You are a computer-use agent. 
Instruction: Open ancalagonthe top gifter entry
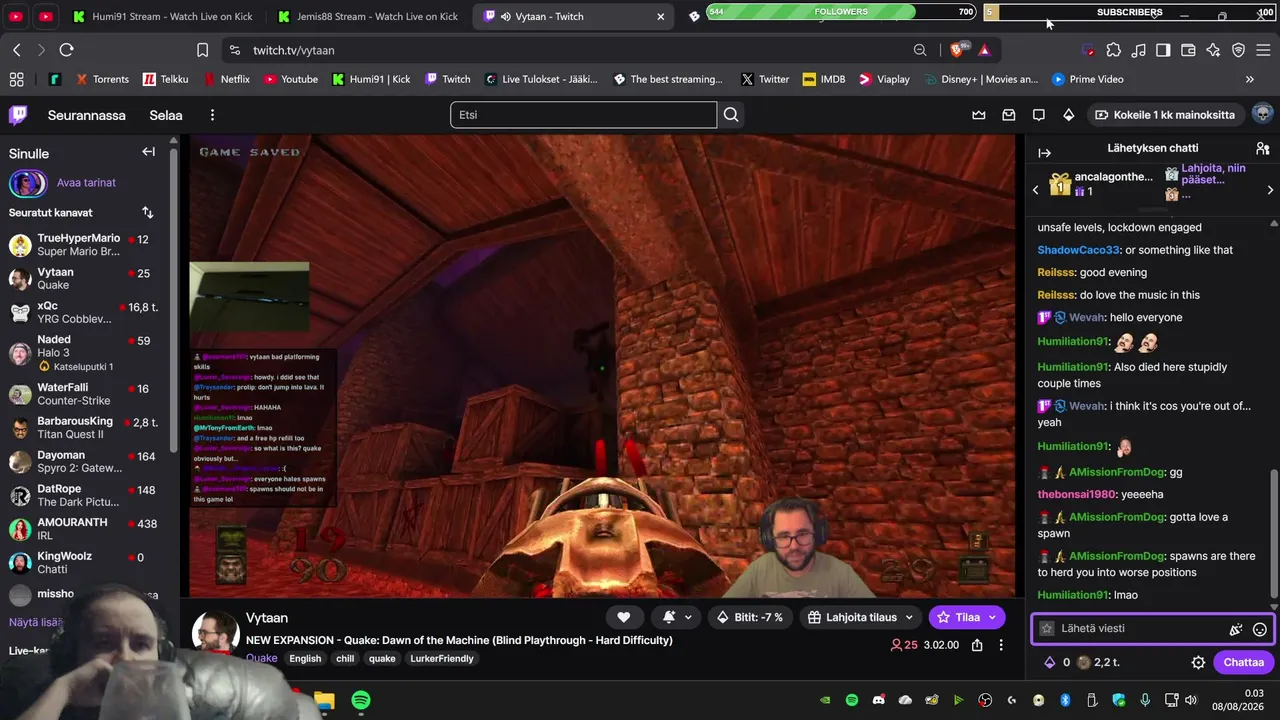[1100, 184]
